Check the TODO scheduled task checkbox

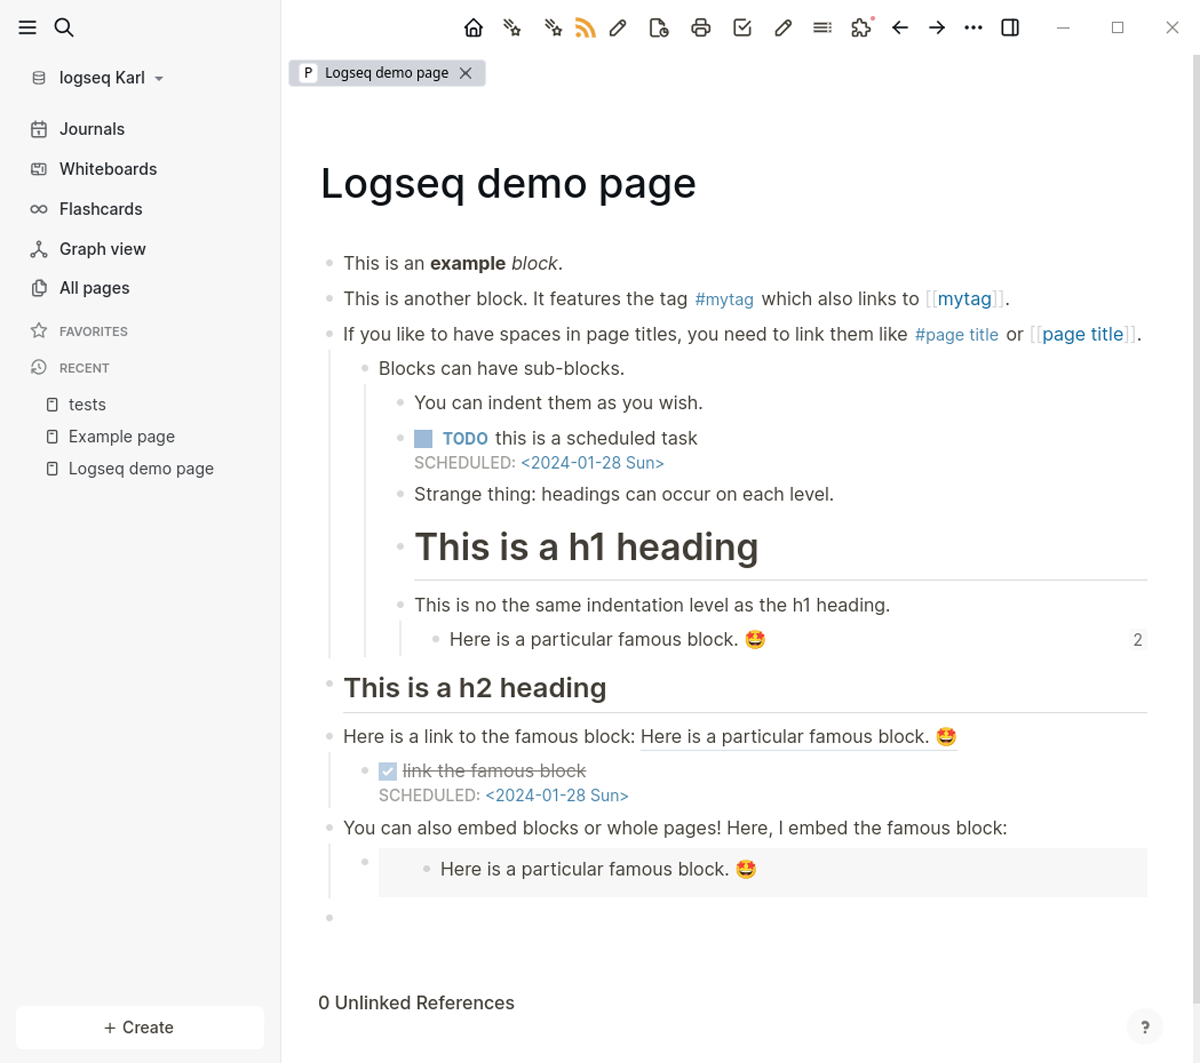421,437
